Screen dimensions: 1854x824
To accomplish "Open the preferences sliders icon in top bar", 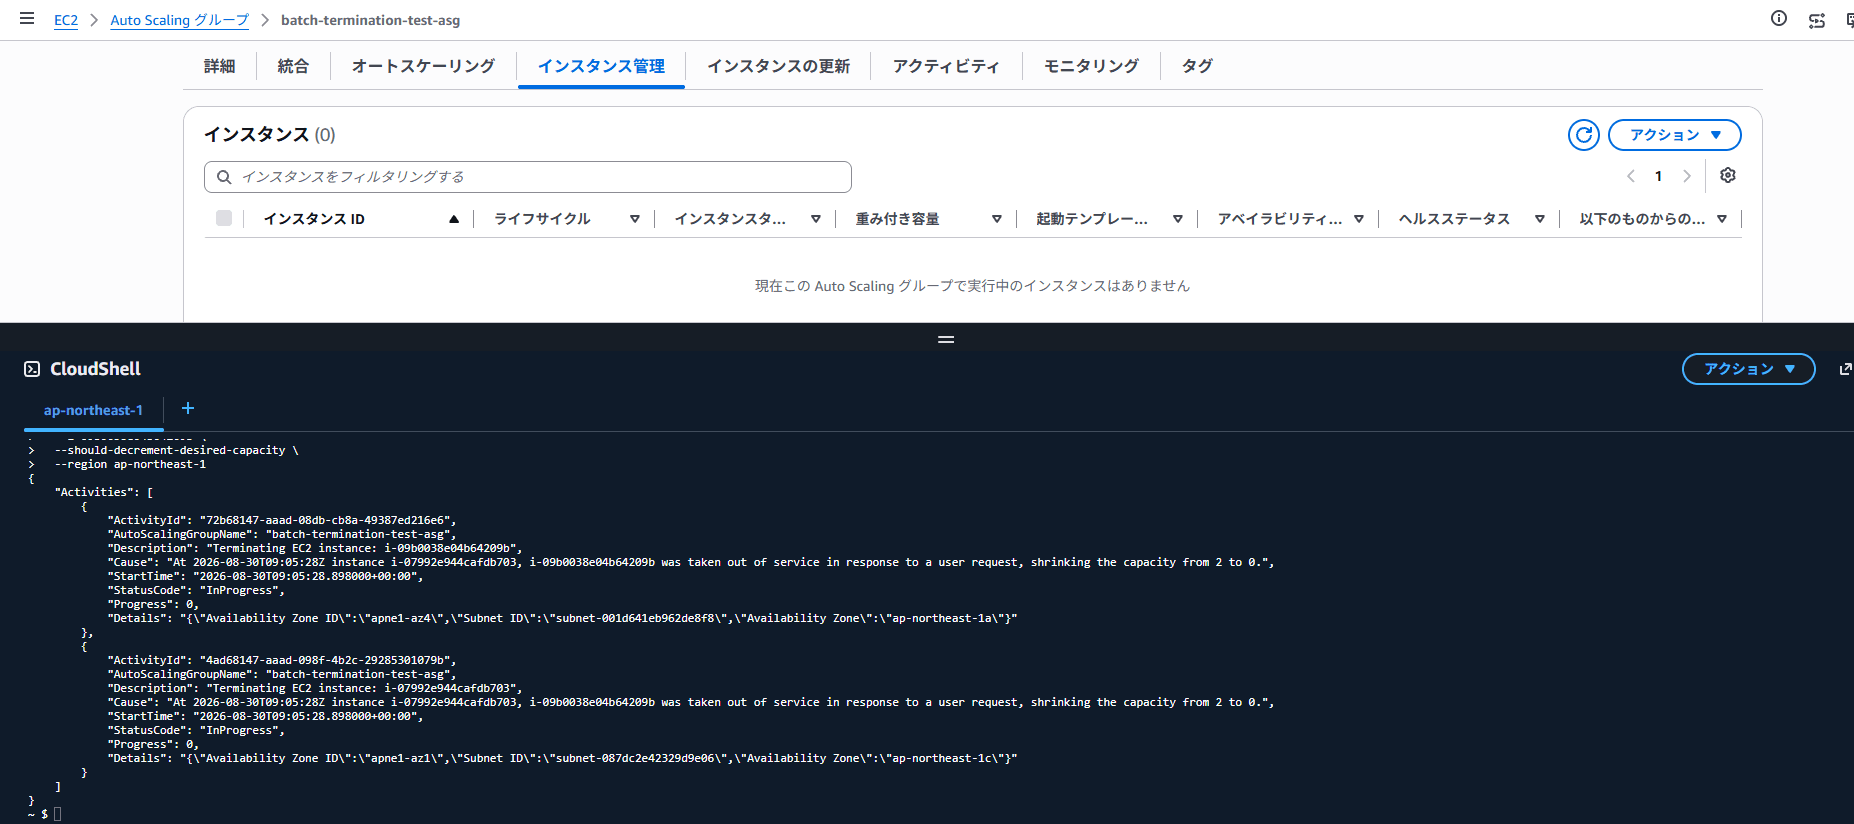I will pyautogui.click(x=1817, y=20).
